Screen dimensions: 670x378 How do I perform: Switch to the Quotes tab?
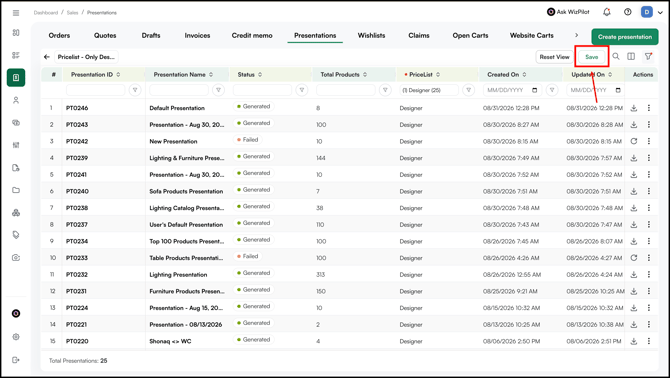(105, 35)
